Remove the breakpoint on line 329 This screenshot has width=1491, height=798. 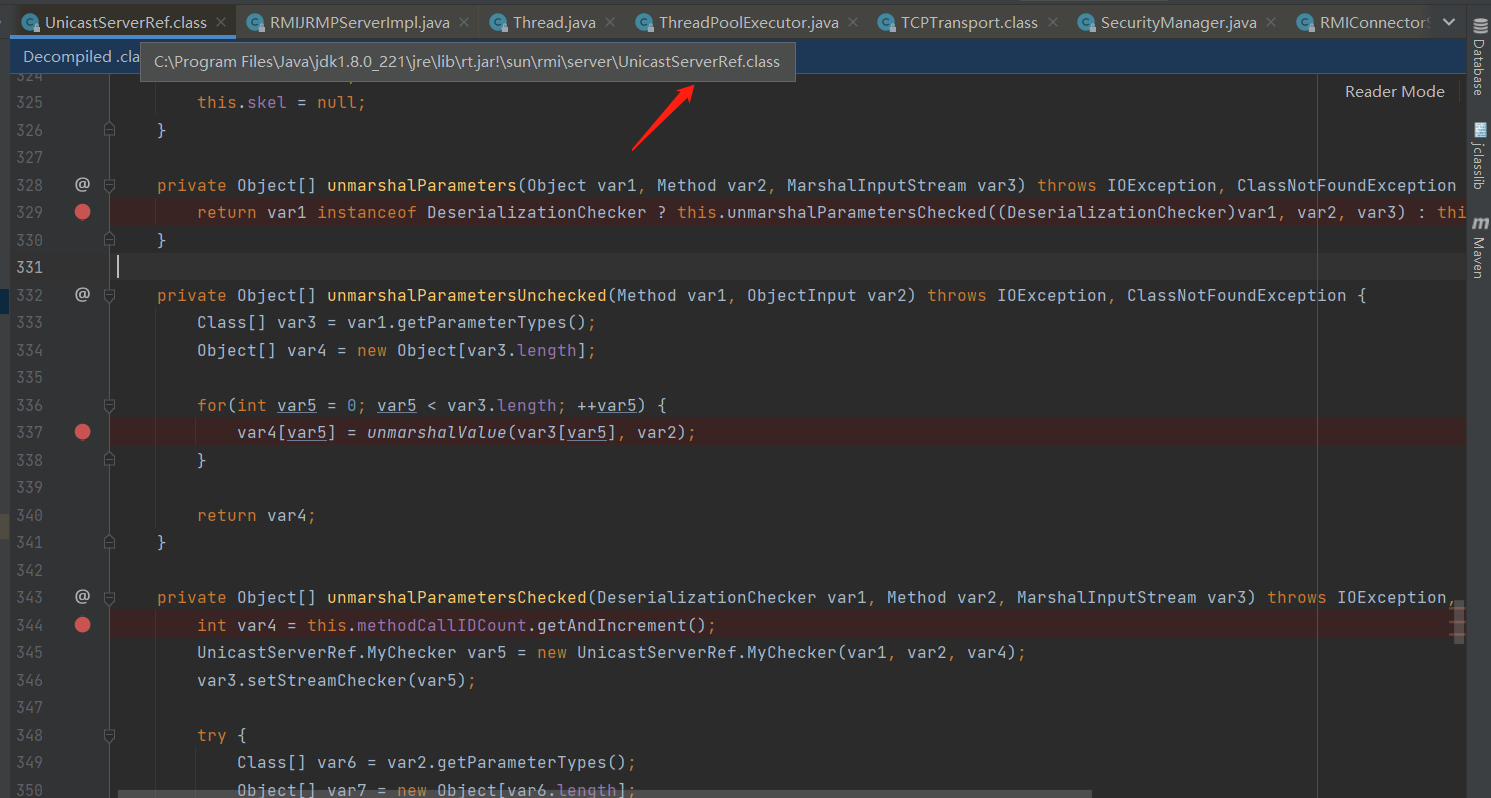(x=82, y=211)
